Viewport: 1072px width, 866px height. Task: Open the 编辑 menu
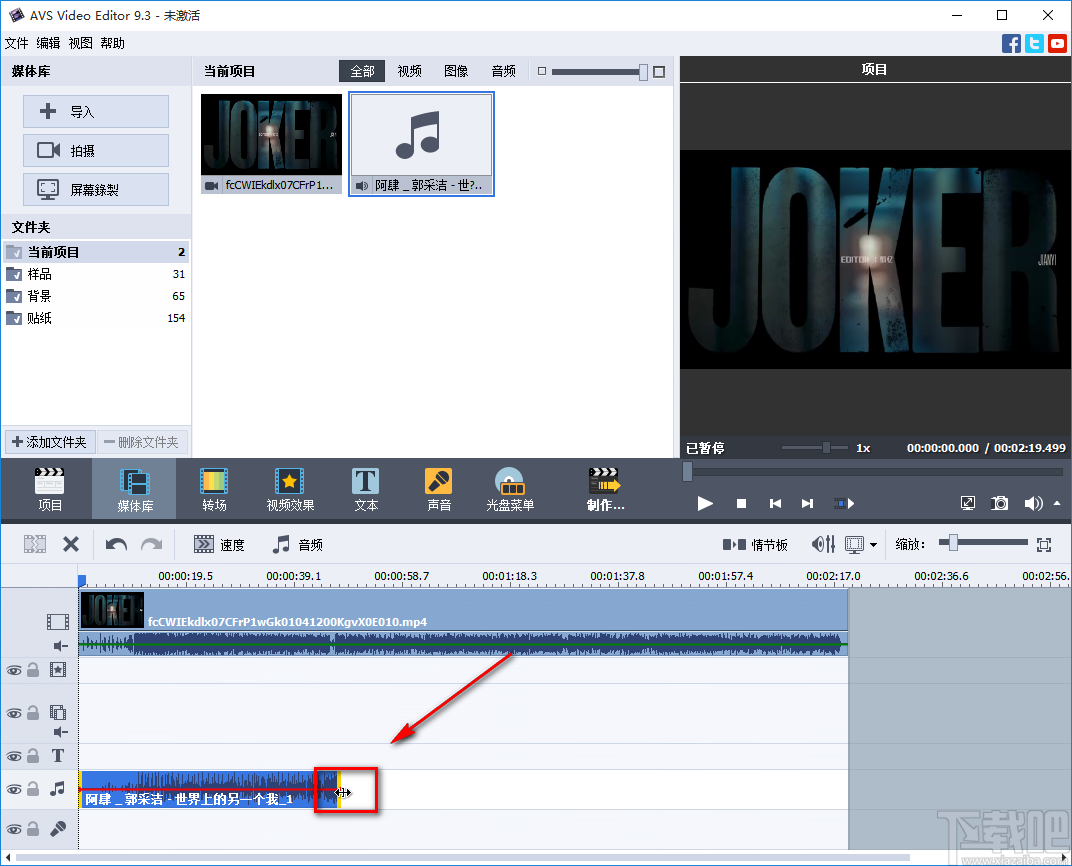pyautogui.click(x=47, y=43)
